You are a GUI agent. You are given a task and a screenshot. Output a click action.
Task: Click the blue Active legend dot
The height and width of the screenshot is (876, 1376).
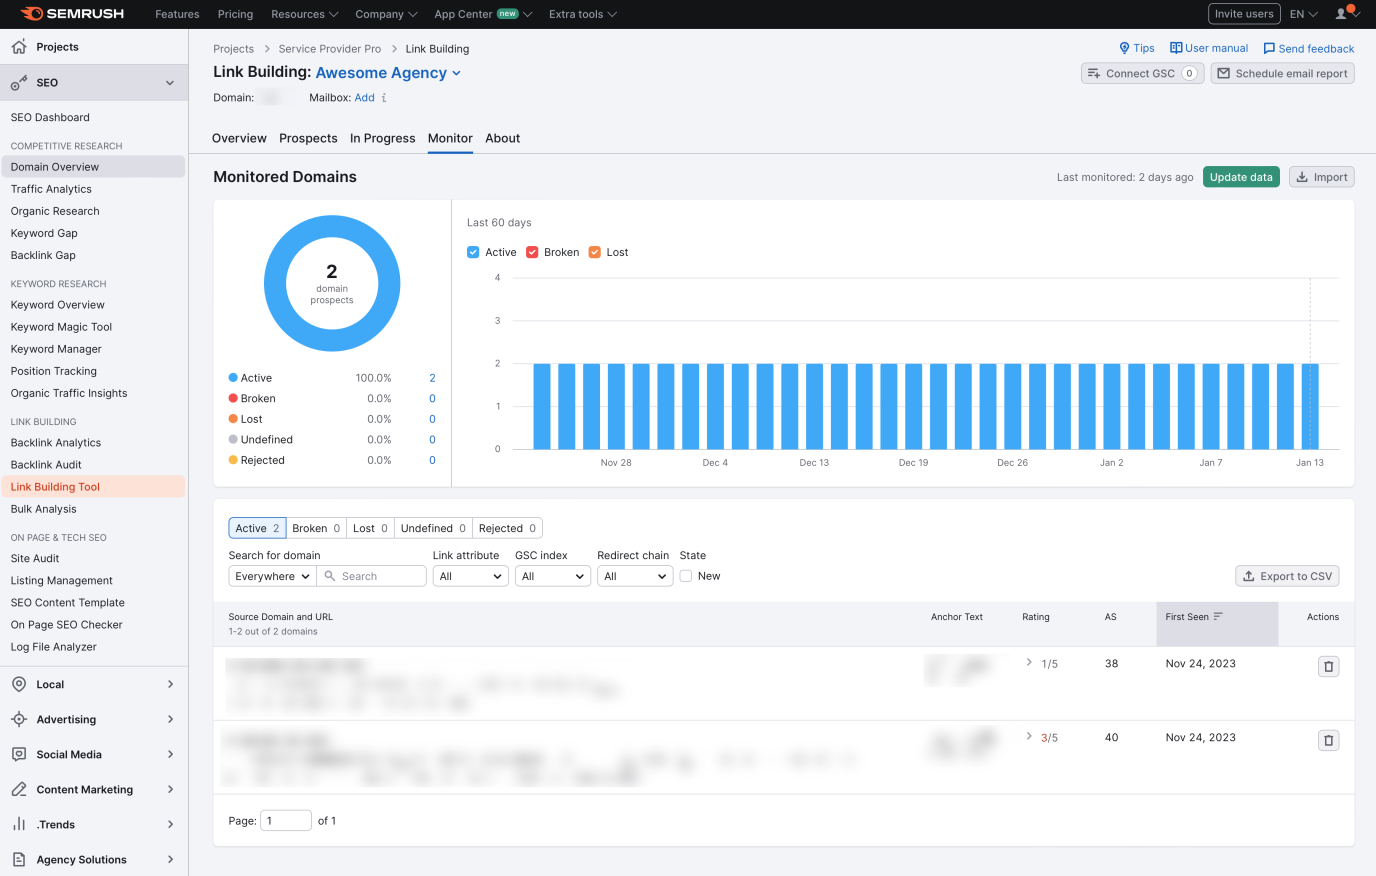(233, 378)
